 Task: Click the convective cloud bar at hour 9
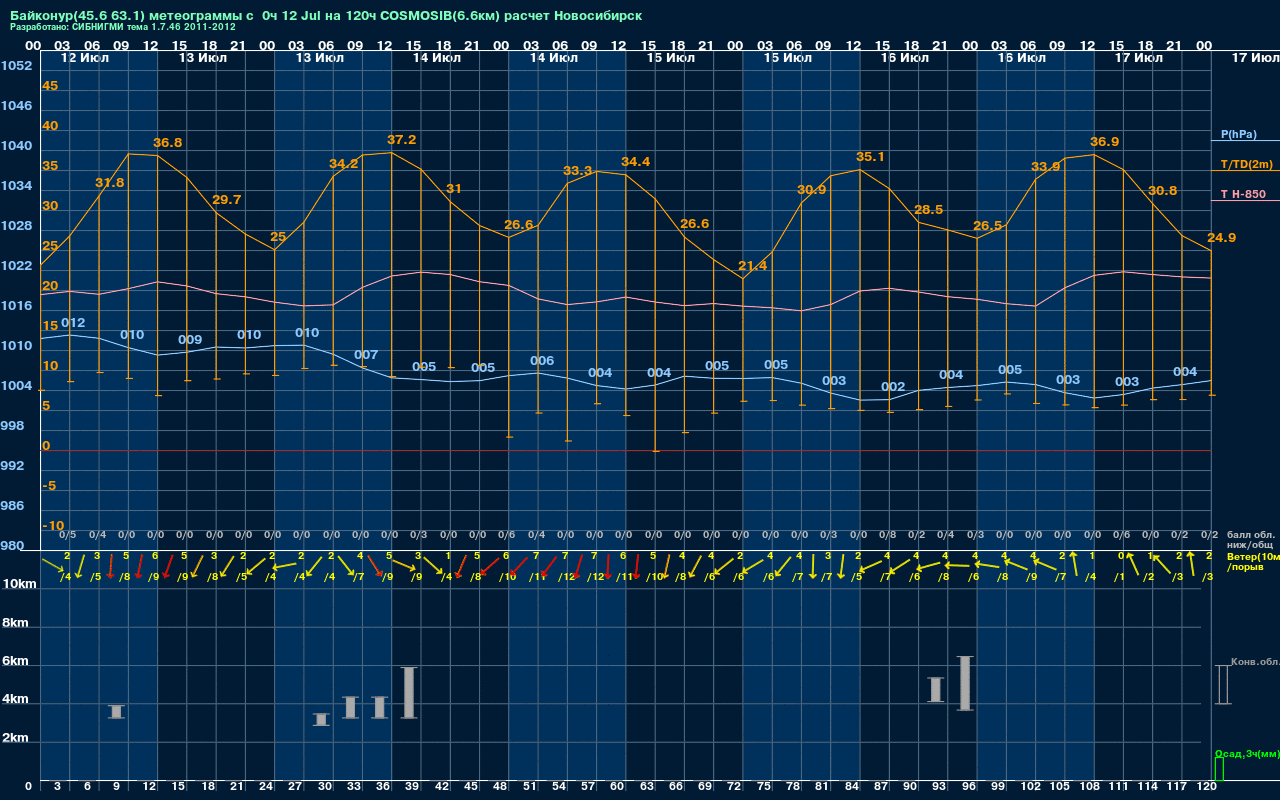117,711
